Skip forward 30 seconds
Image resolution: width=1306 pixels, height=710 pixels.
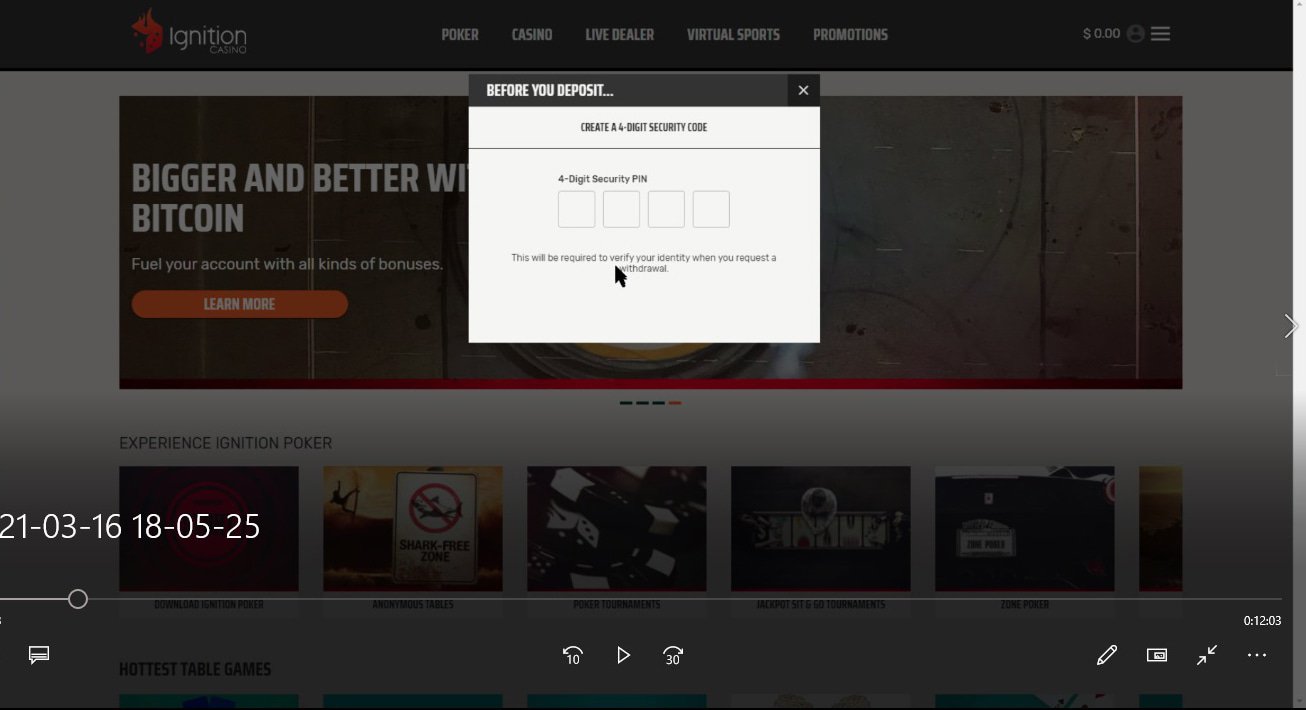[673, 655]
